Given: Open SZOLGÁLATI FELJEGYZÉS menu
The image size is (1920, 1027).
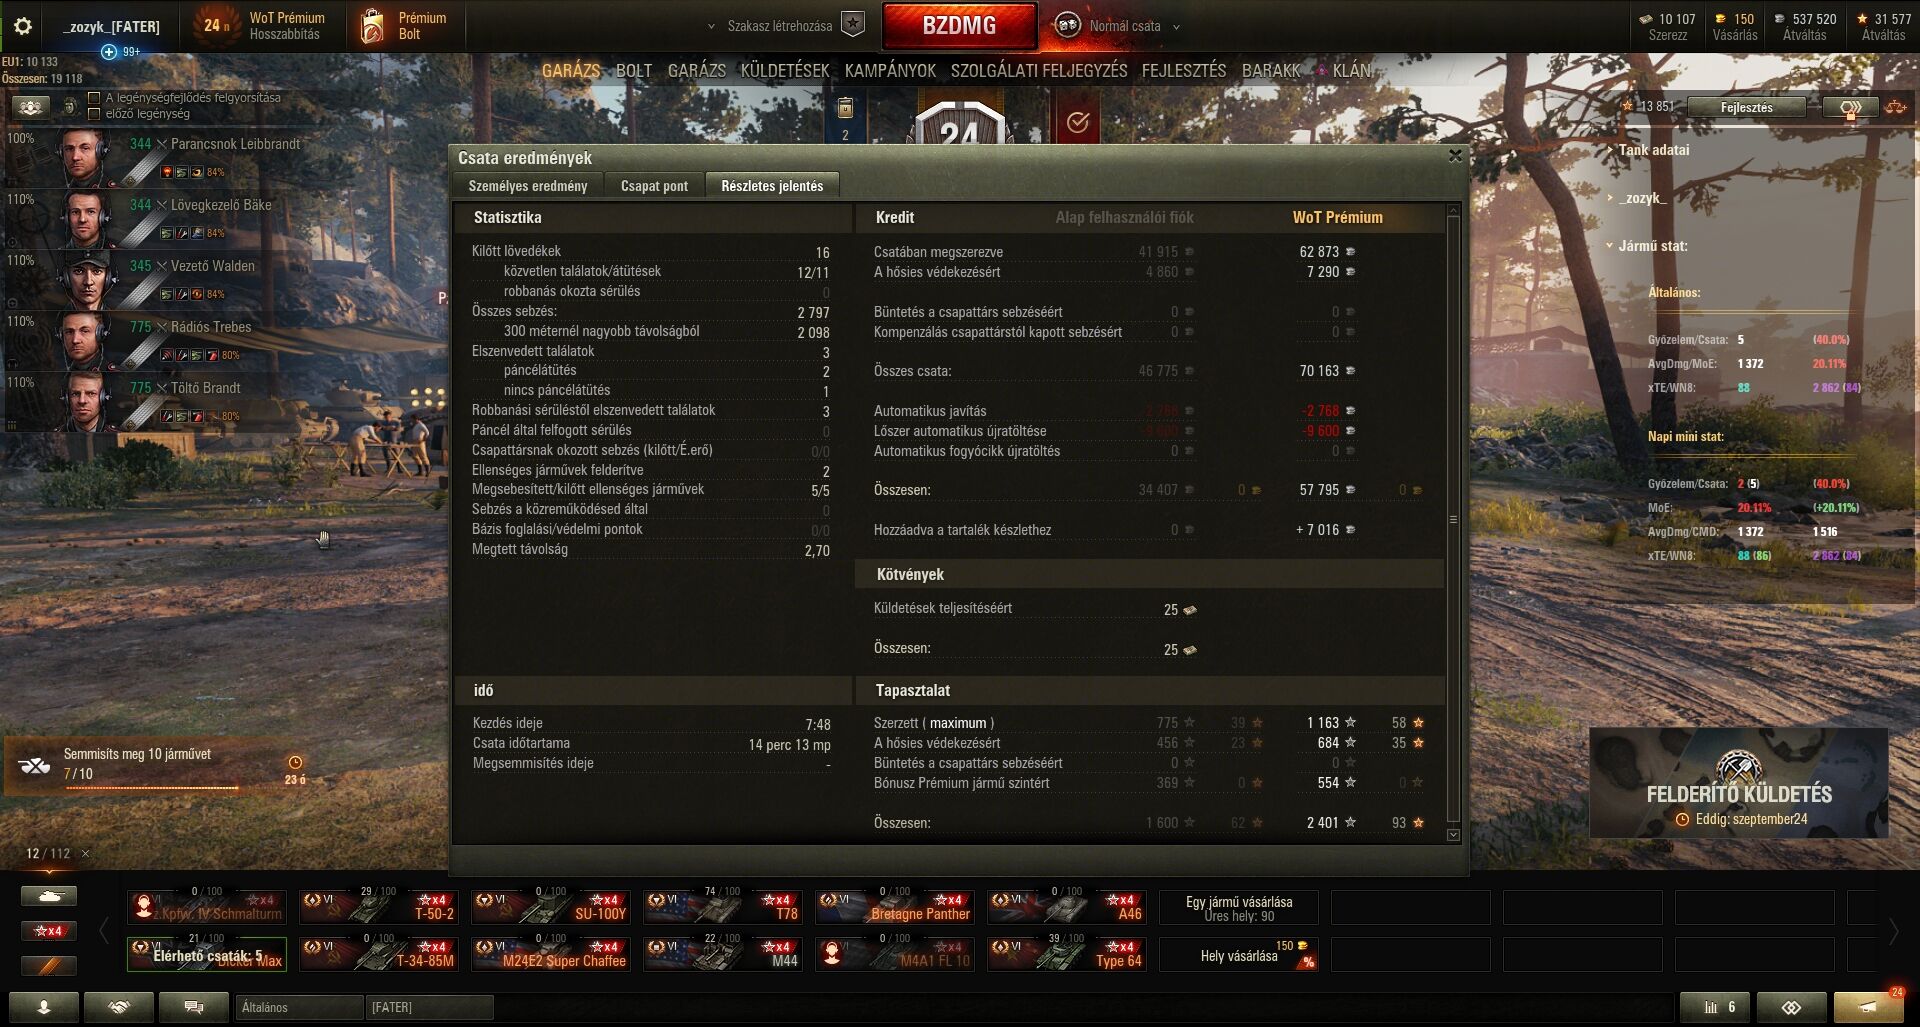Looking at the screenshot, I should (1038, 71).
